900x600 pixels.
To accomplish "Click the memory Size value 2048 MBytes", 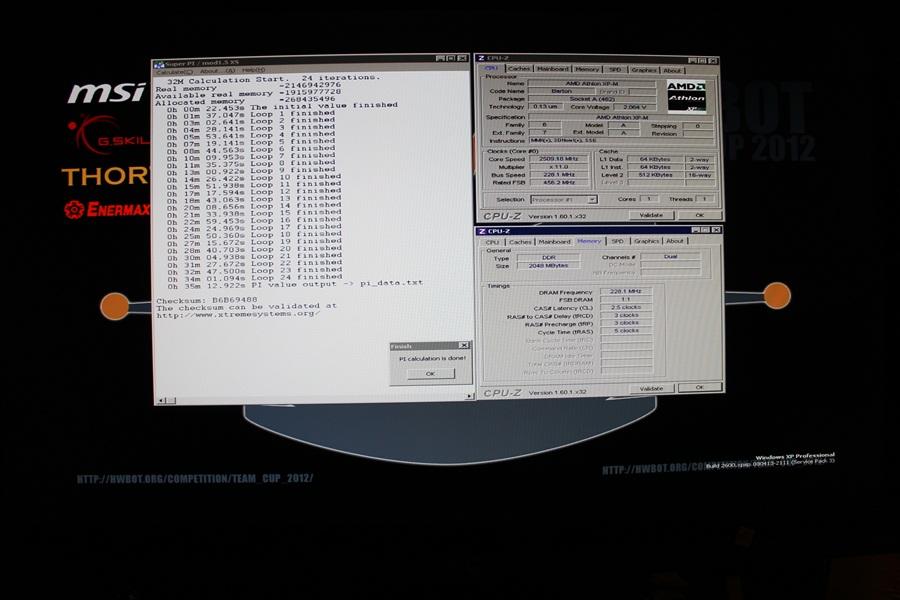I will (548, 266).
